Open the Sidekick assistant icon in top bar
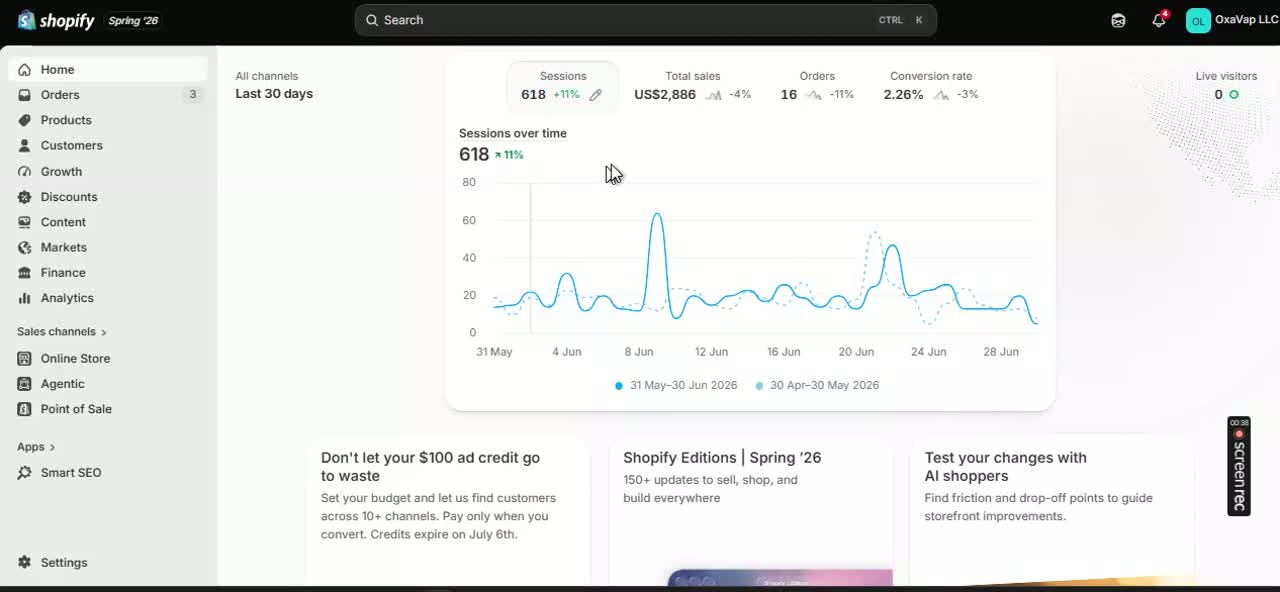 click(1118, 20)
